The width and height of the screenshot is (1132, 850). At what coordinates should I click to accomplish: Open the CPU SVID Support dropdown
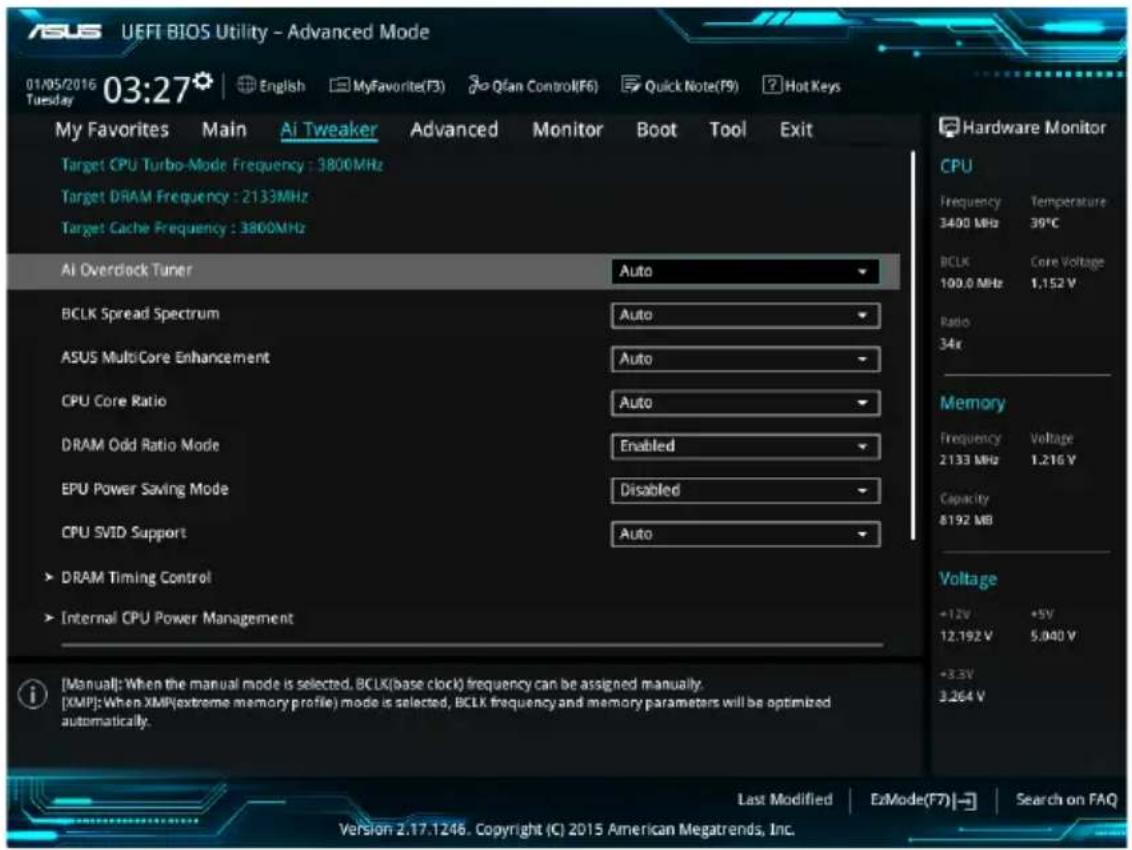click(x=745, y=534)
